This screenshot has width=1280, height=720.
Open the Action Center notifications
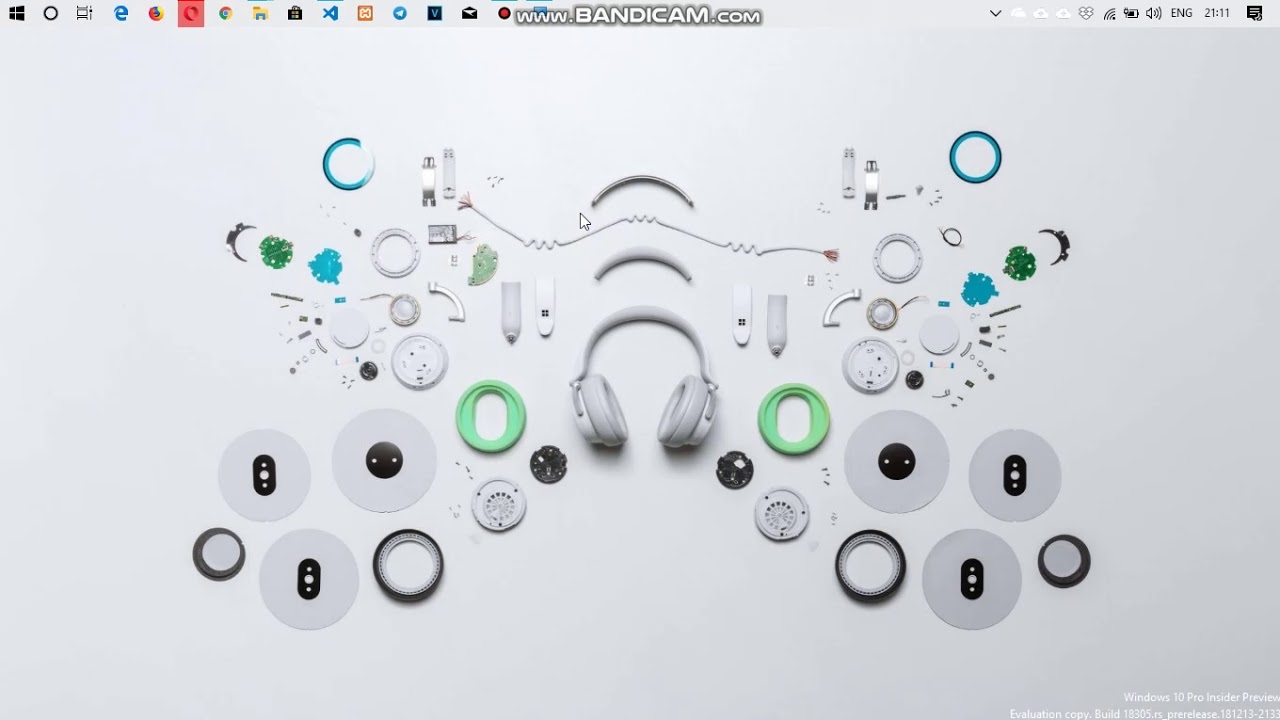[1255, 14]
